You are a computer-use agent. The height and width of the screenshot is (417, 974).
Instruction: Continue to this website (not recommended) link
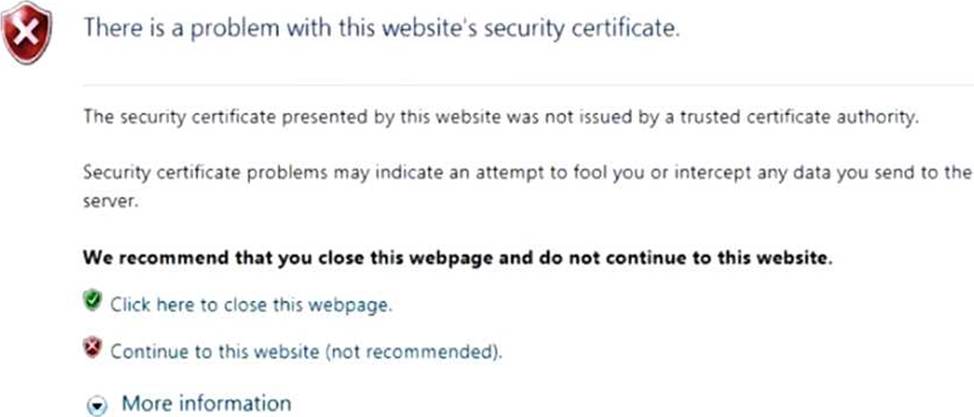(x=306, y=352)
